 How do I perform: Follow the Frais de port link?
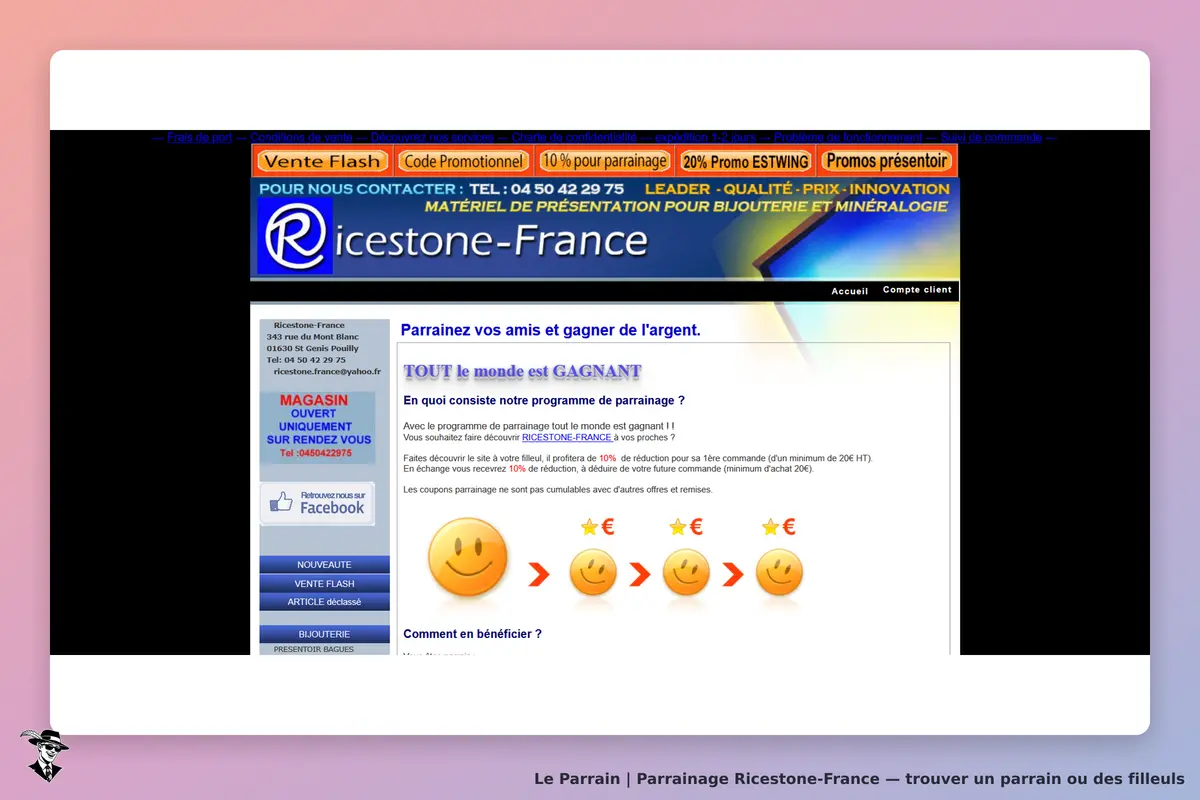pos(200,138)
